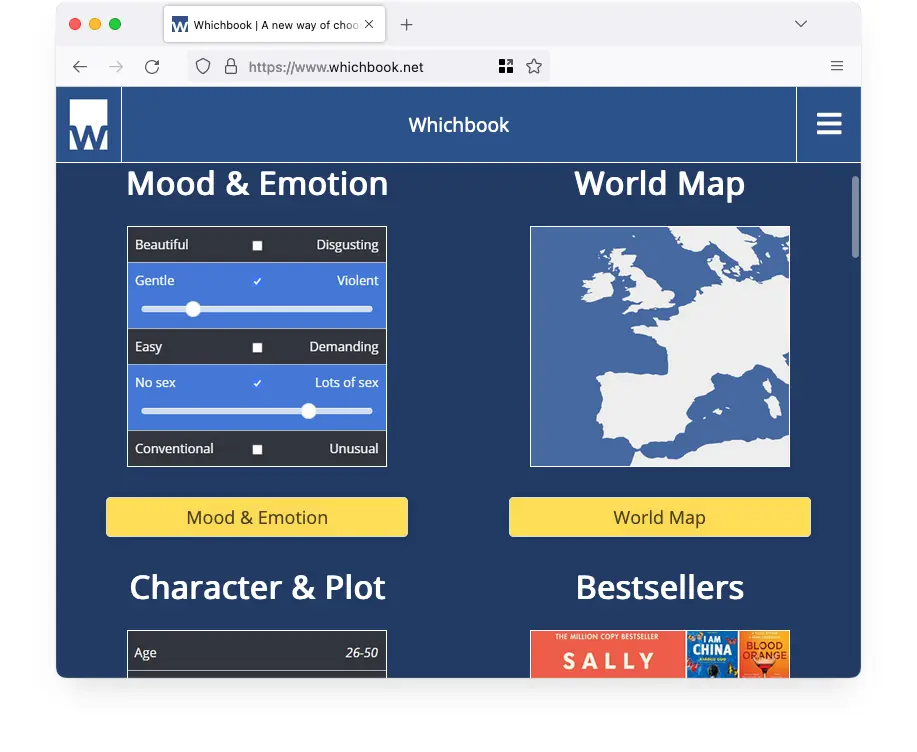Uncheck the Gentle–Violent checkbox

click(x=257, y=281)
